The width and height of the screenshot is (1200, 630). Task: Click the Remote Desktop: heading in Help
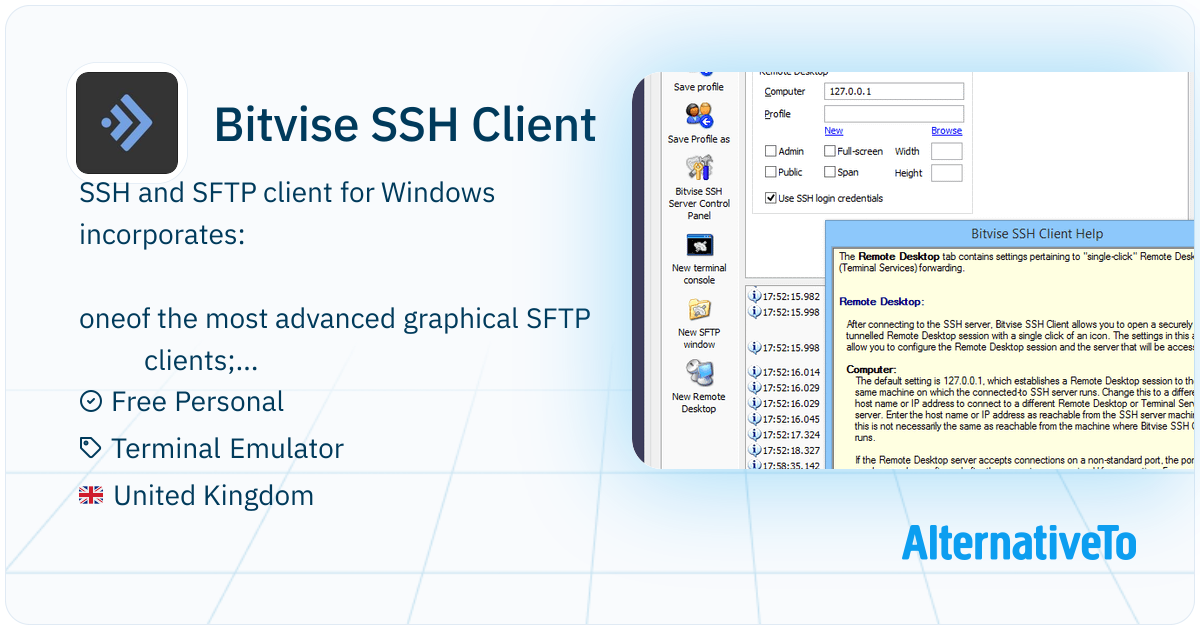click(x=882, y=301)
